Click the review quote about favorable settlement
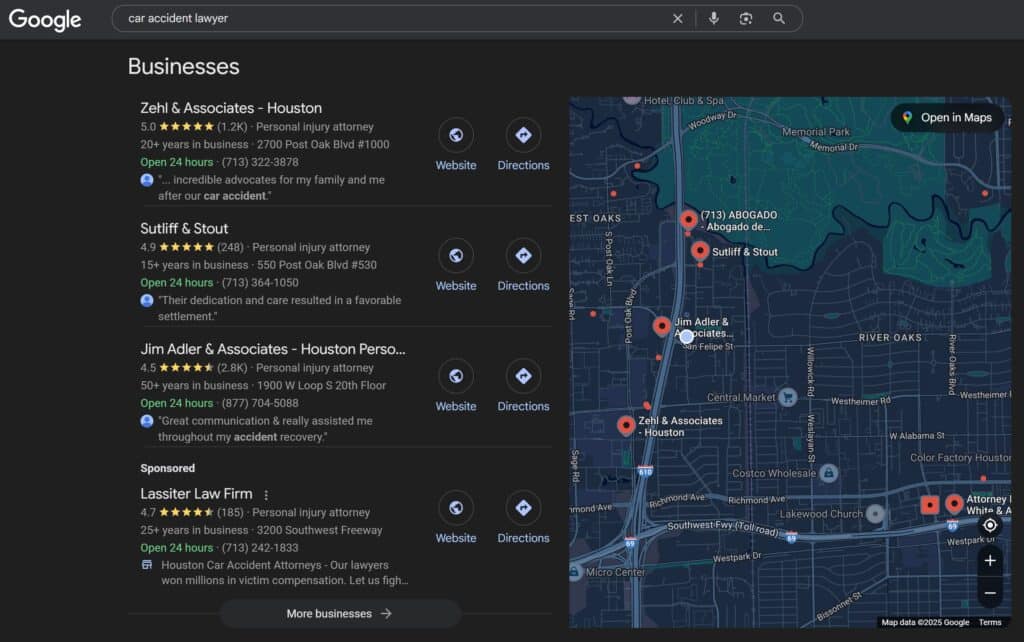1024x642 pixels. coord(280,308)
